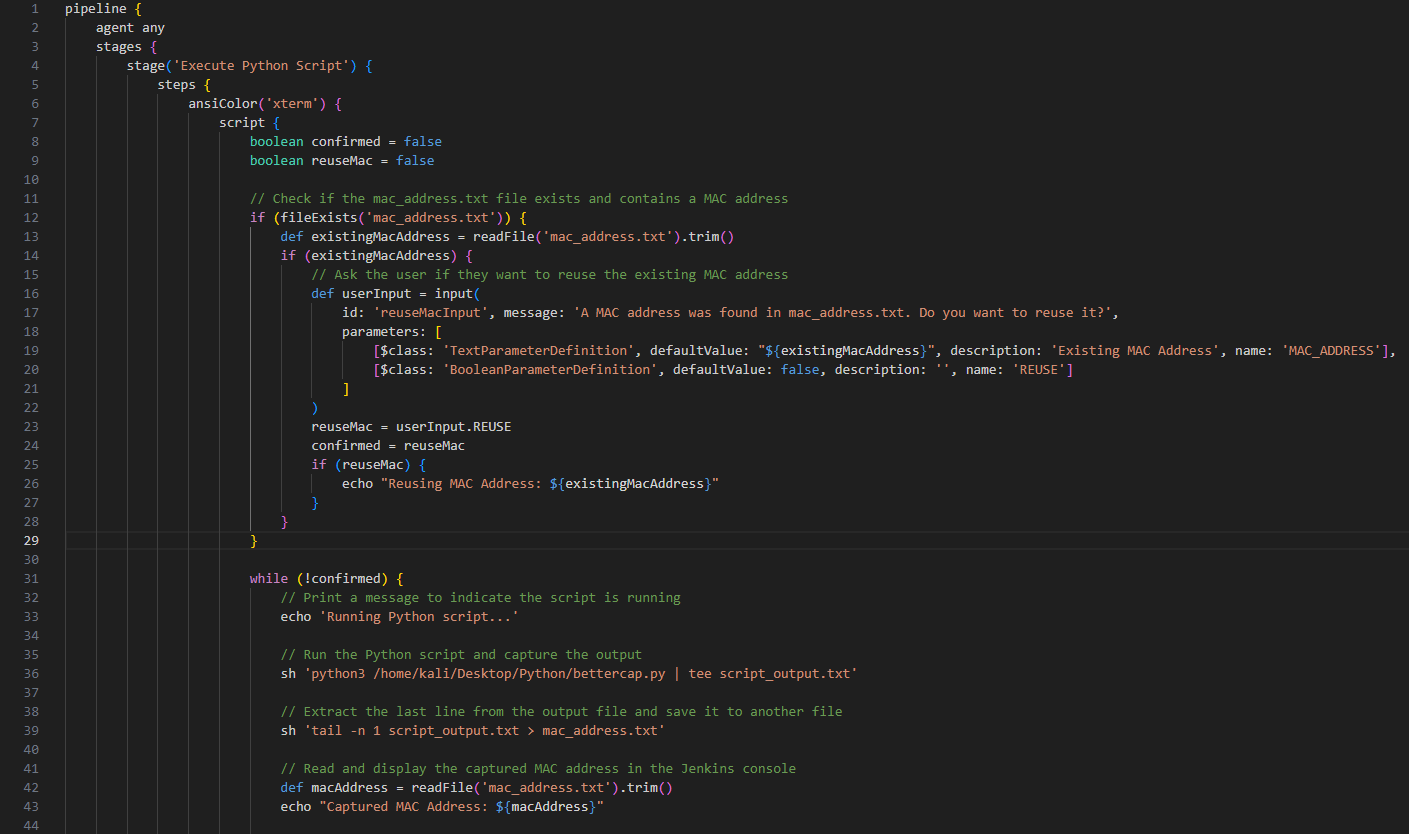Click the 'REUSE' name string on line 20
This screenshot has height=834, width=1409.
tap(1041, 370)
